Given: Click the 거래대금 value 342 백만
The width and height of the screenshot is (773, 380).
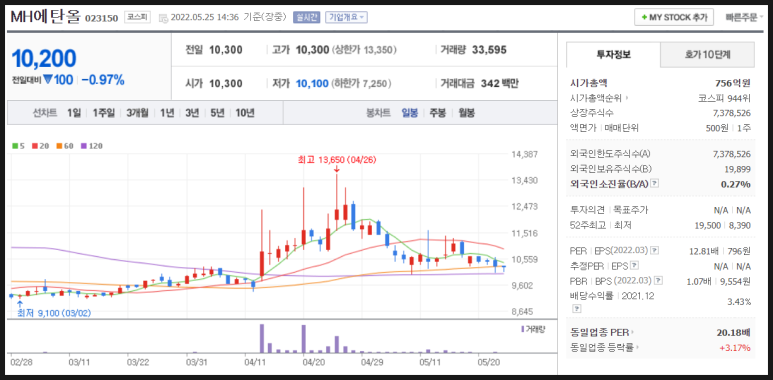Looking at the screenshot, I should 499,83.
